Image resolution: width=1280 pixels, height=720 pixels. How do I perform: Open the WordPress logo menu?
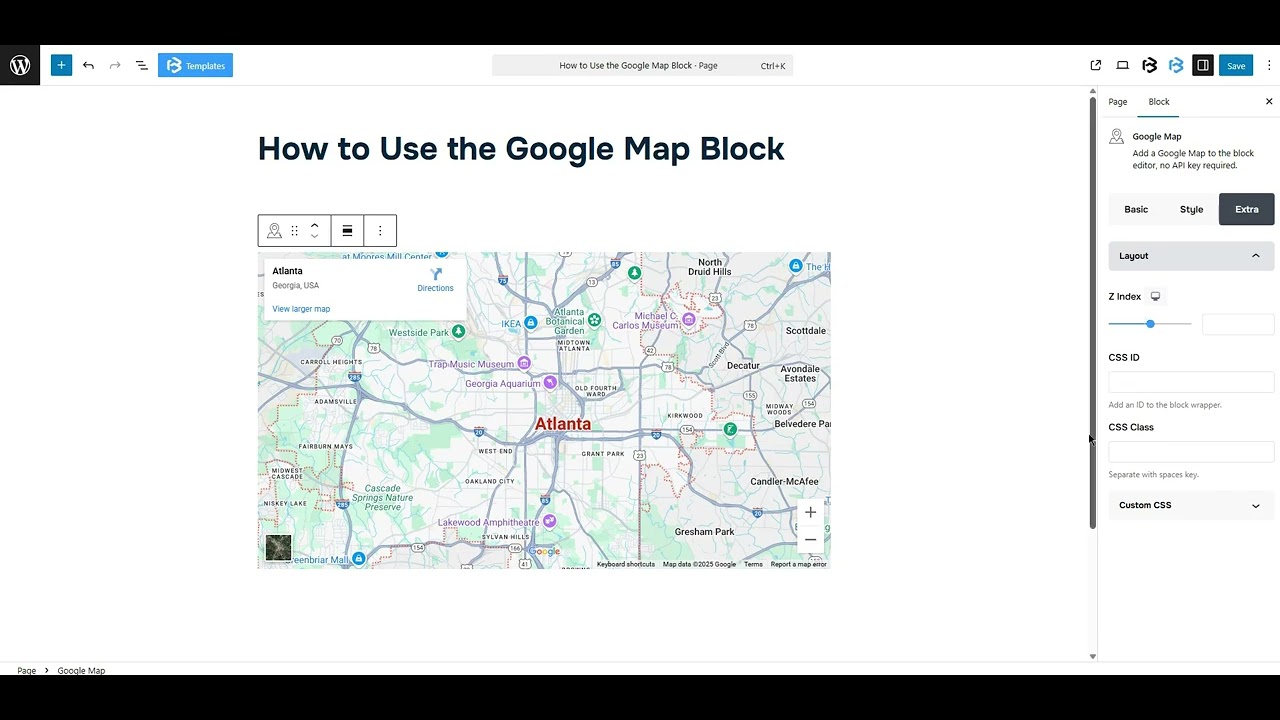(x=20, y=65)
